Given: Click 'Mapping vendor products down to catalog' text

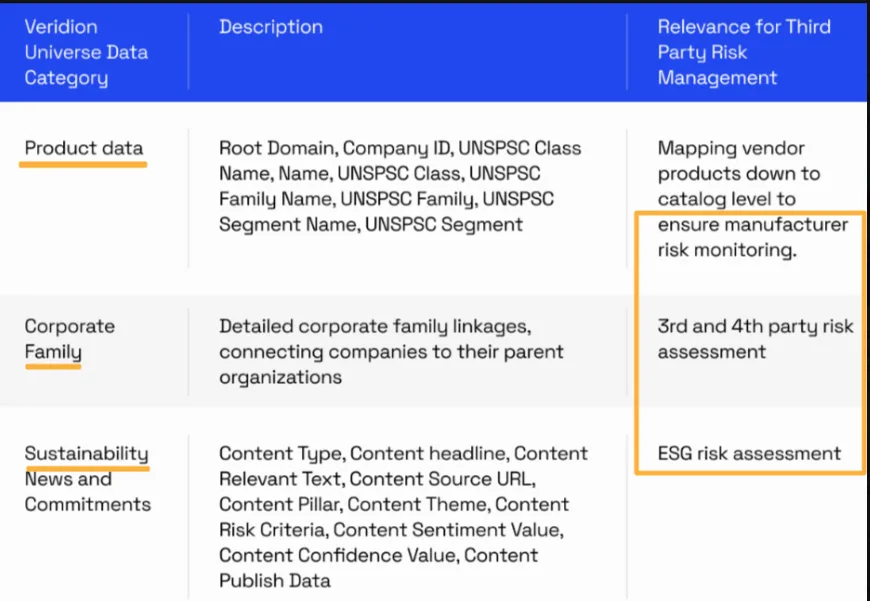Looking at the screenshot, I should click(x=753, y=199).
